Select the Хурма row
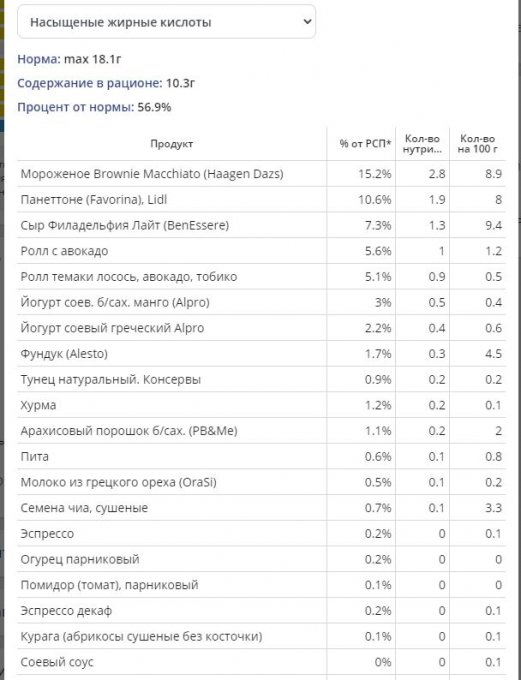521x680 pixels. [261, 405]
